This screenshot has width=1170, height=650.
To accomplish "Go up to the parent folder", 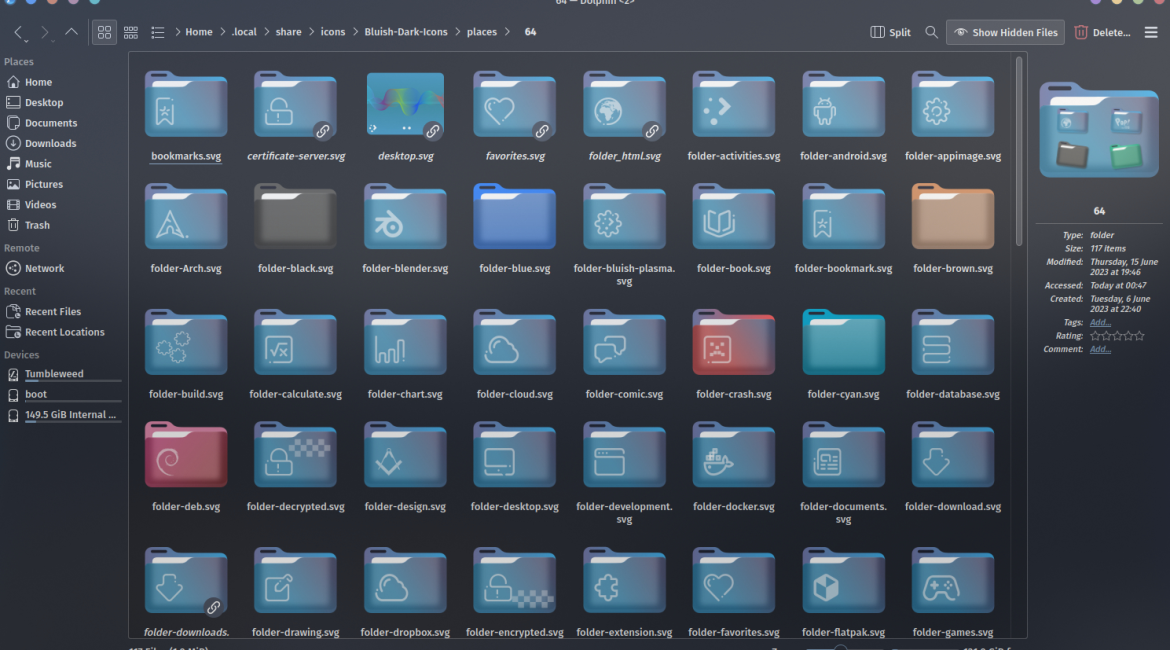I will coord(71,32).
